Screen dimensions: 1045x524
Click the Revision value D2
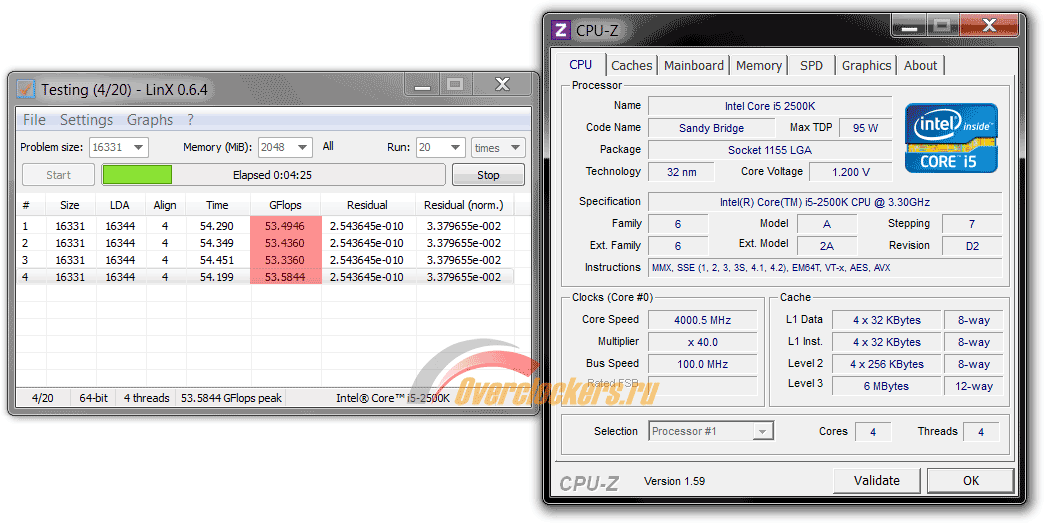click(972, 246)
